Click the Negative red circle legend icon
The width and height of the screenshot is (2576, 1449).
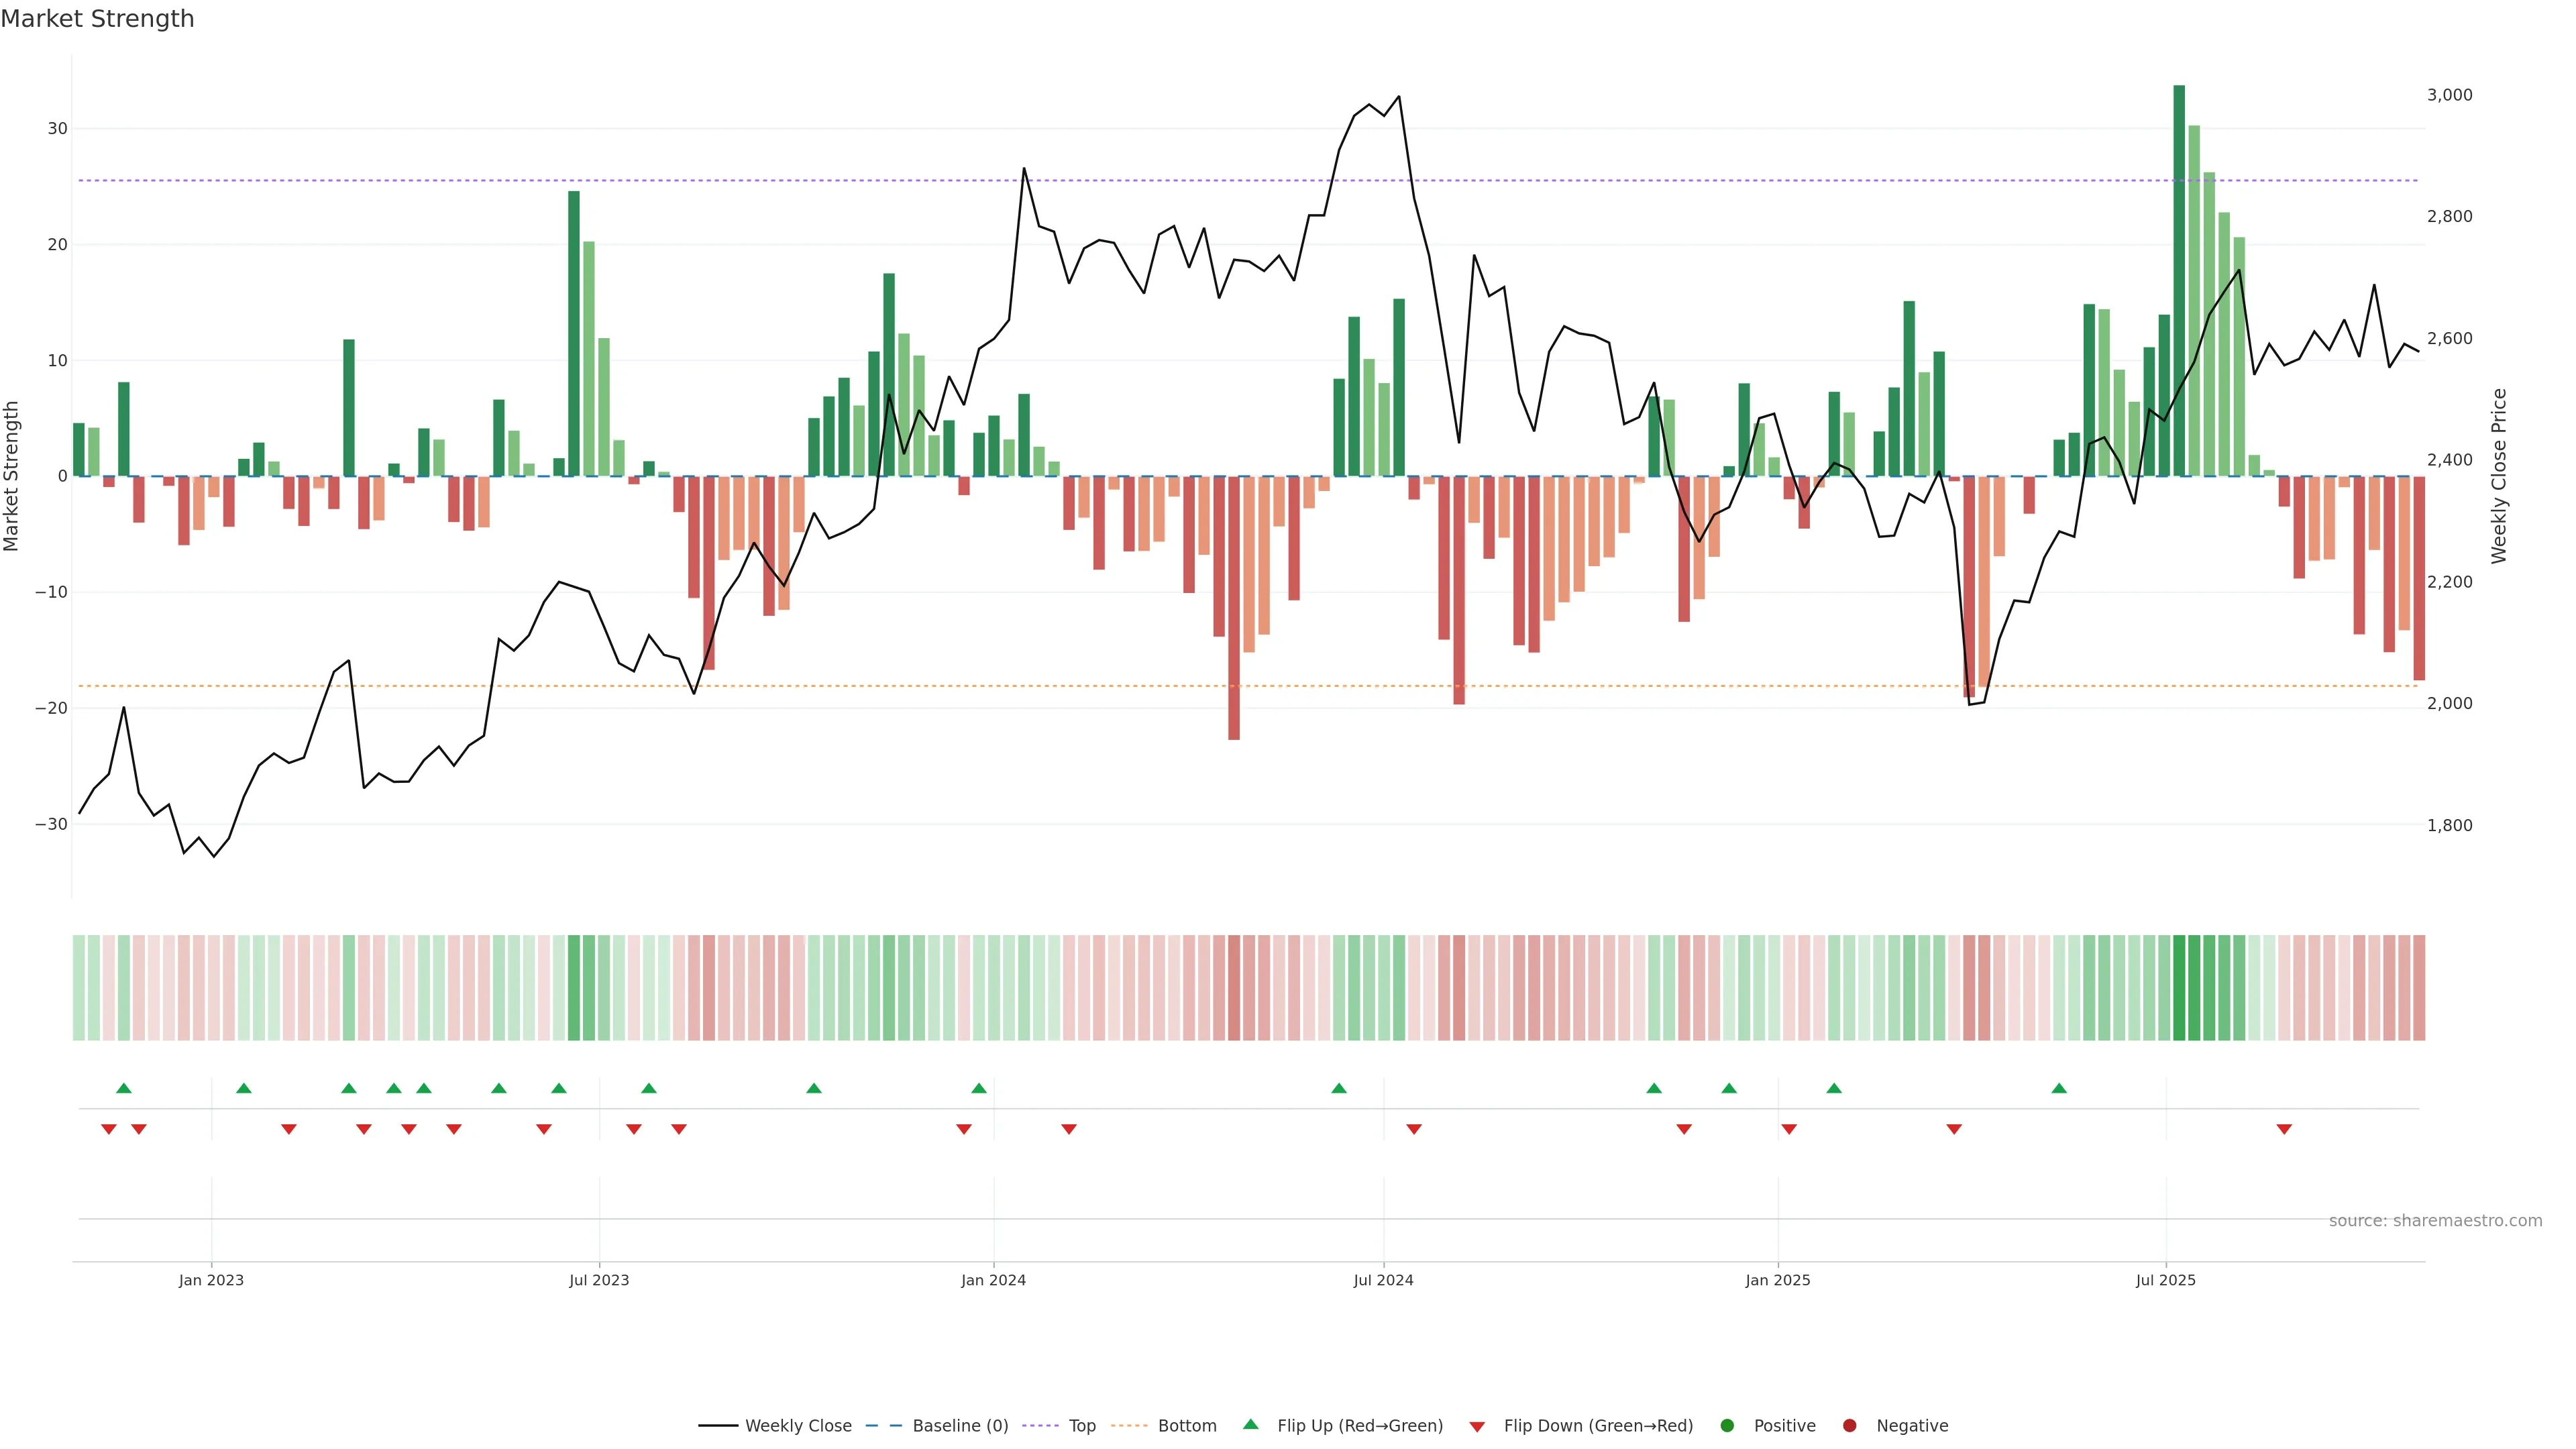1849,1426
